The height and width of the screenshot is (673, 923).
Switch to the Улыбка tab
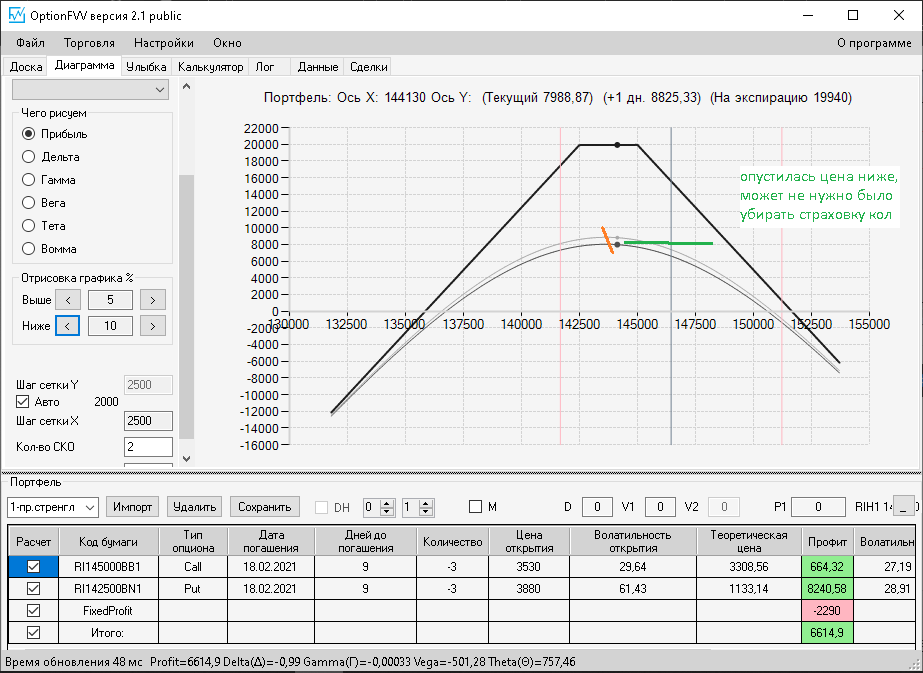[147, 67]
